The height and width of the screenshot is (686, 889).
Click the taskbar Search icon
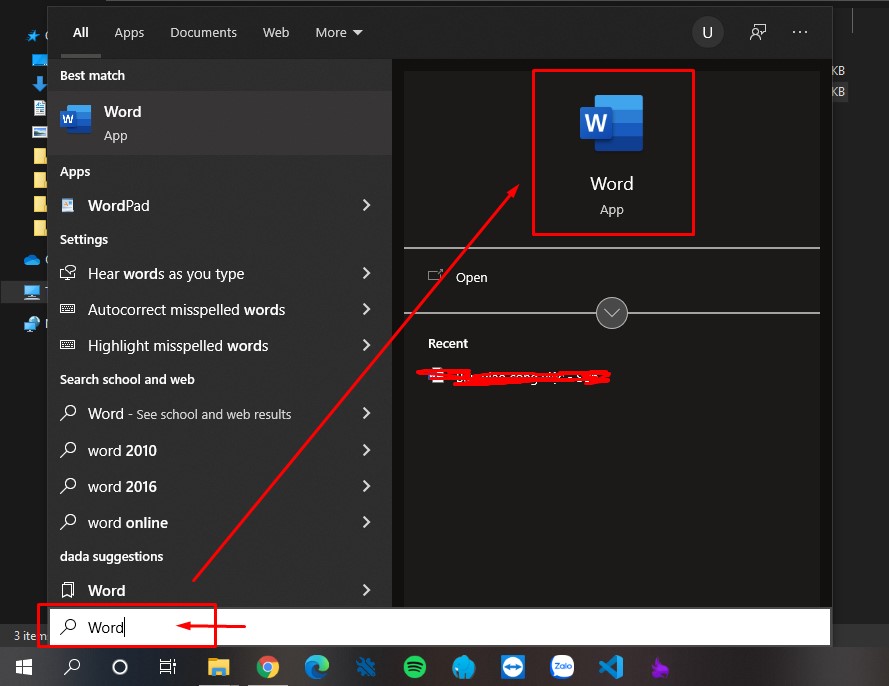pyautogui.click(x=72, y=667)
